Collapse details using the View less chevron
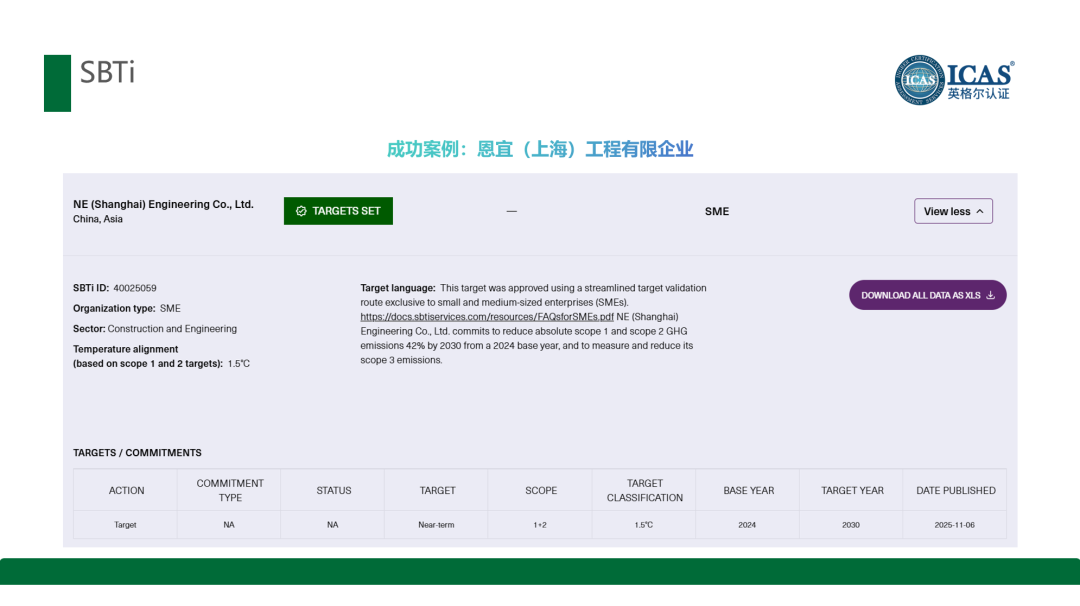Viewport: 1080px width, 606px height. [979, 211]
